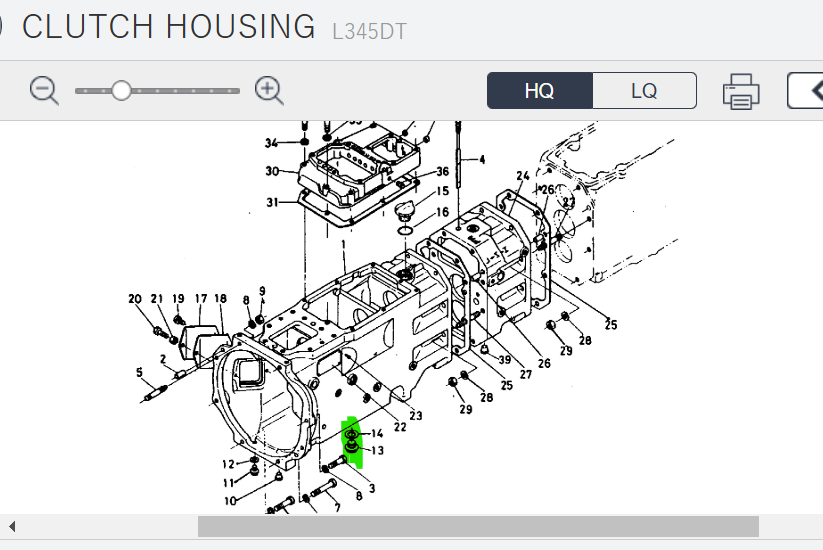Click part number 5 label
823x550 pixels.
click(x=139, y=372)
